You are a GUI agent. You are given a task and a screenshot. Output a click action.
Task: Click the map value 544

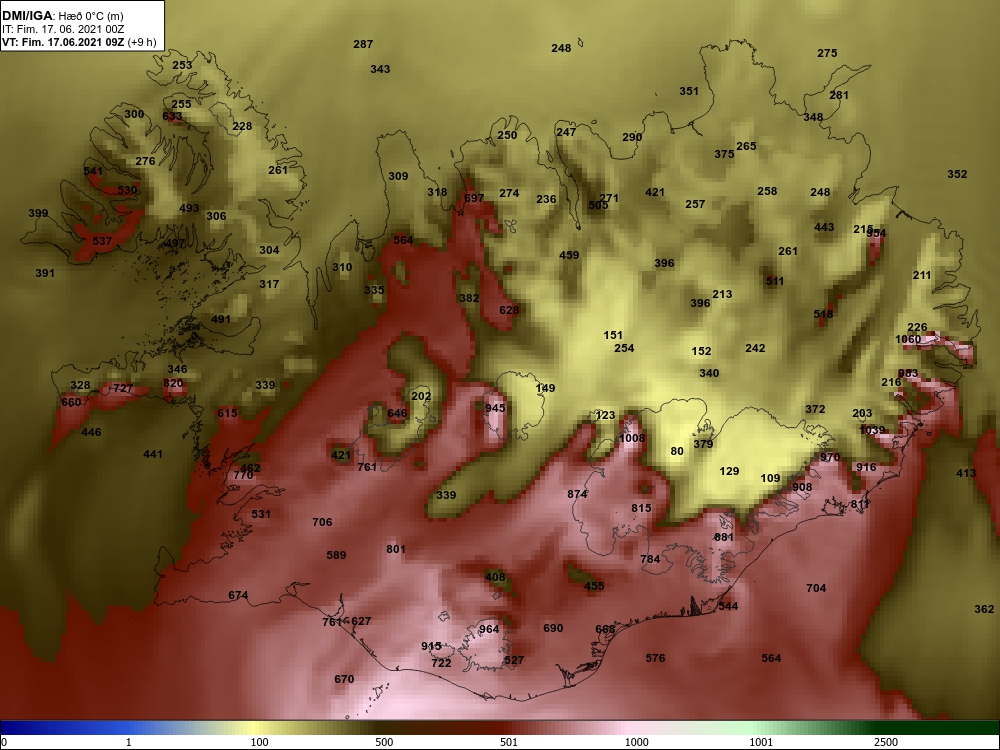[x=728, y=606]
